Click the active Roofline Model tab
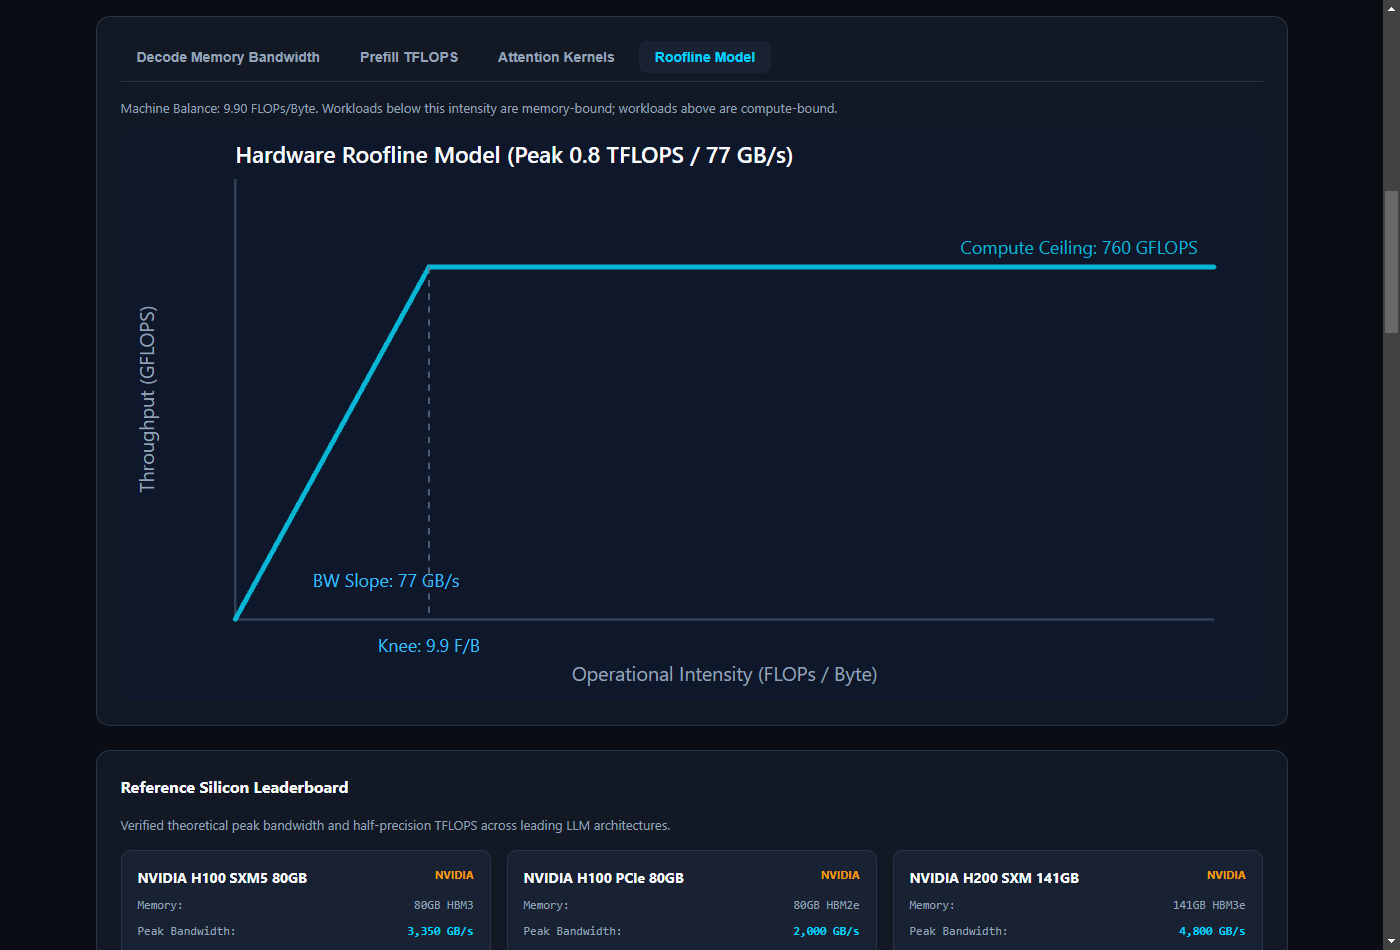The width and height of the screenshot is (1400, 950). [705, 57]
